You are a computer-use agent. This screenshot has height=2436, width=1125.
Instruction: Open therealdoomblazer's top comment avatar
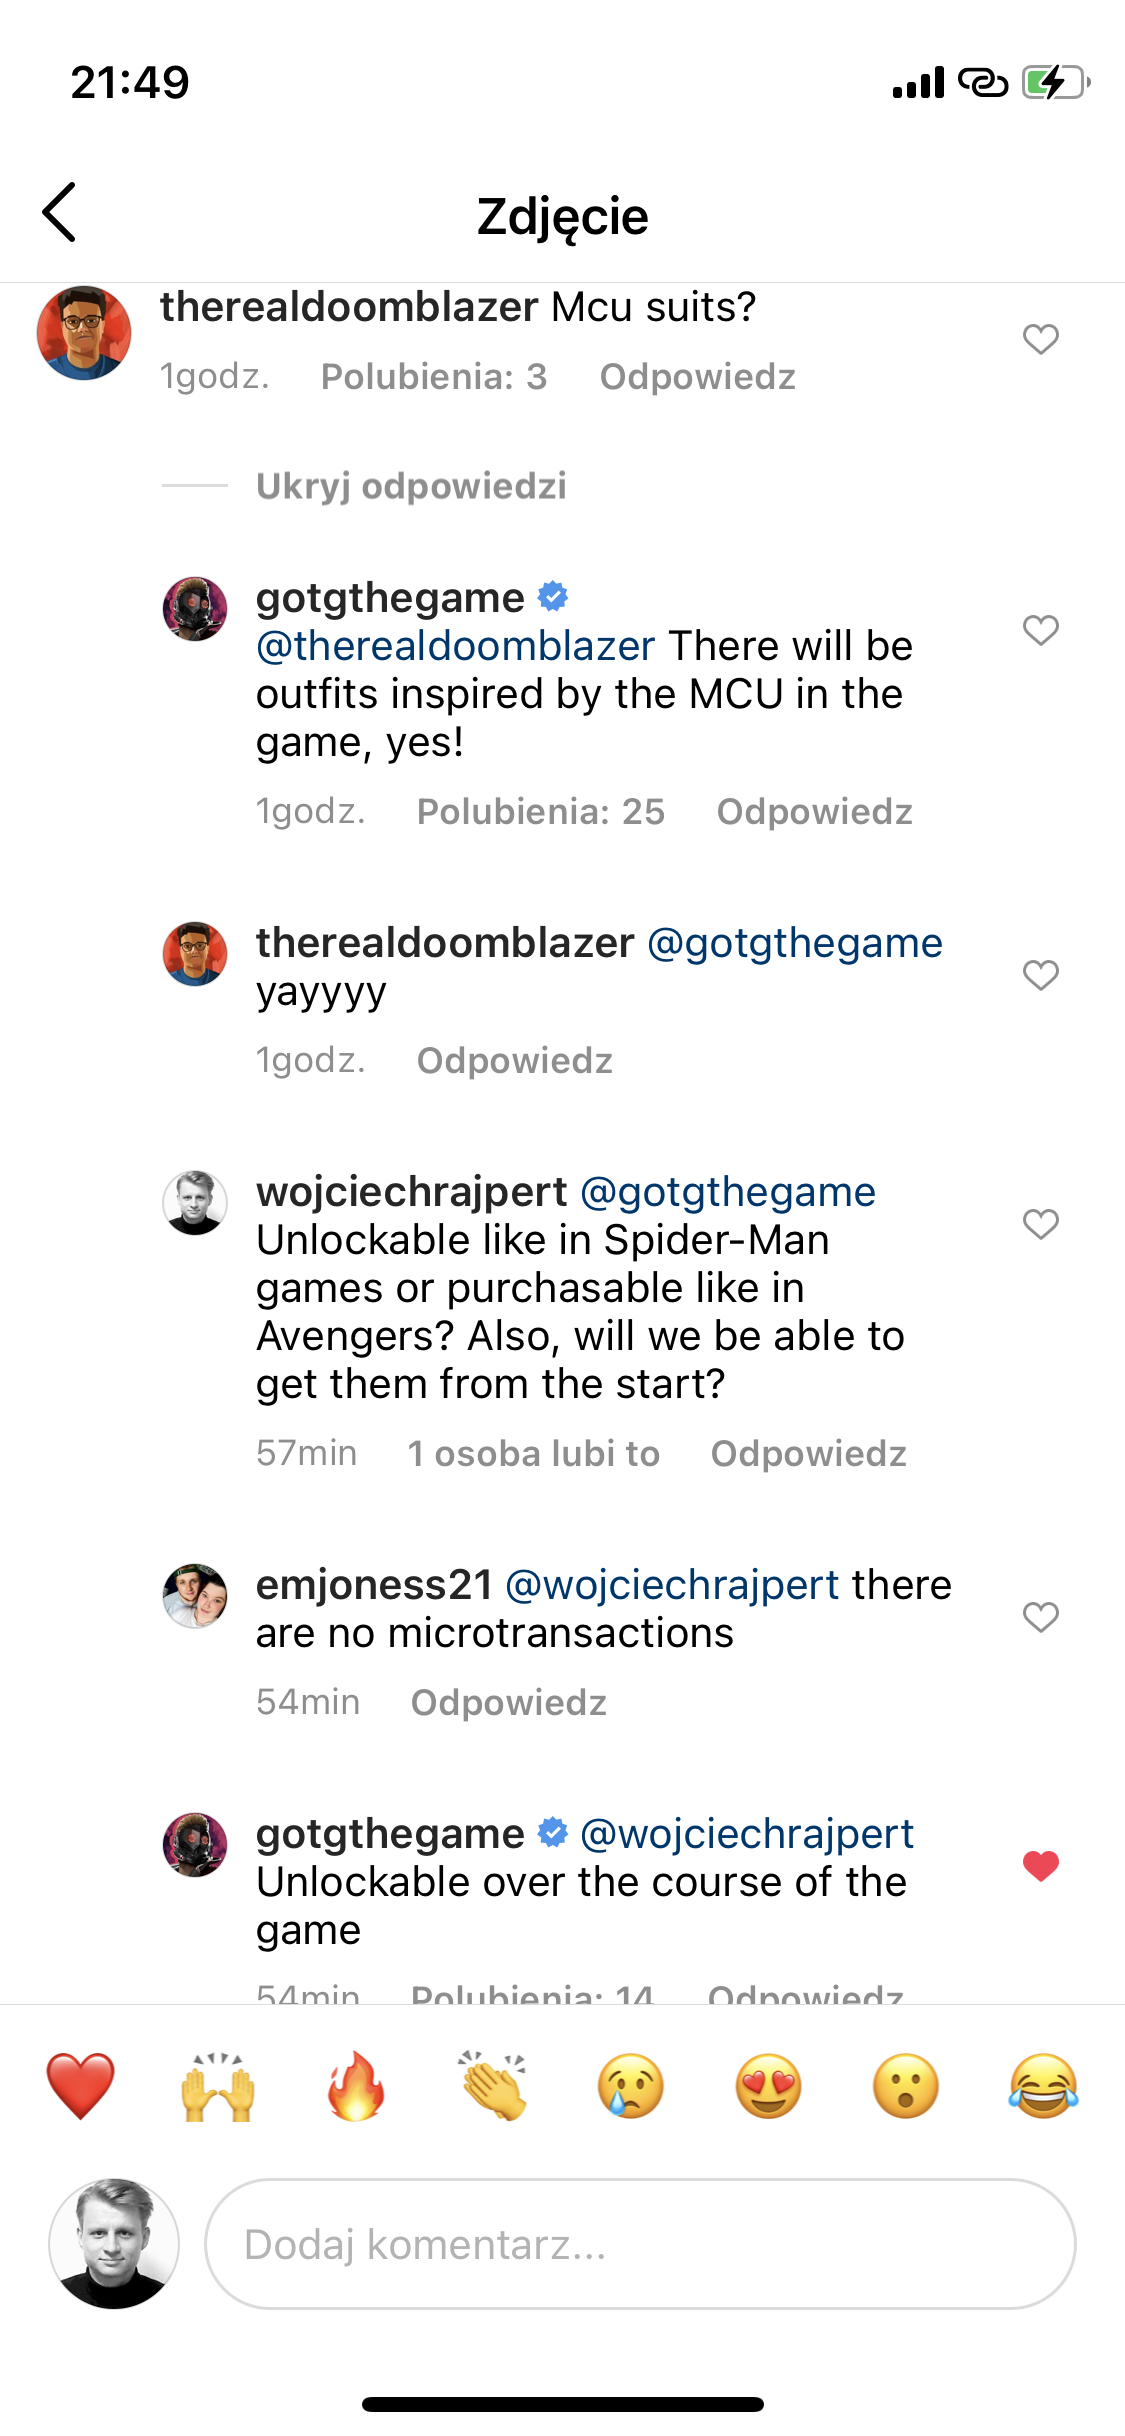tap(84, 333)
